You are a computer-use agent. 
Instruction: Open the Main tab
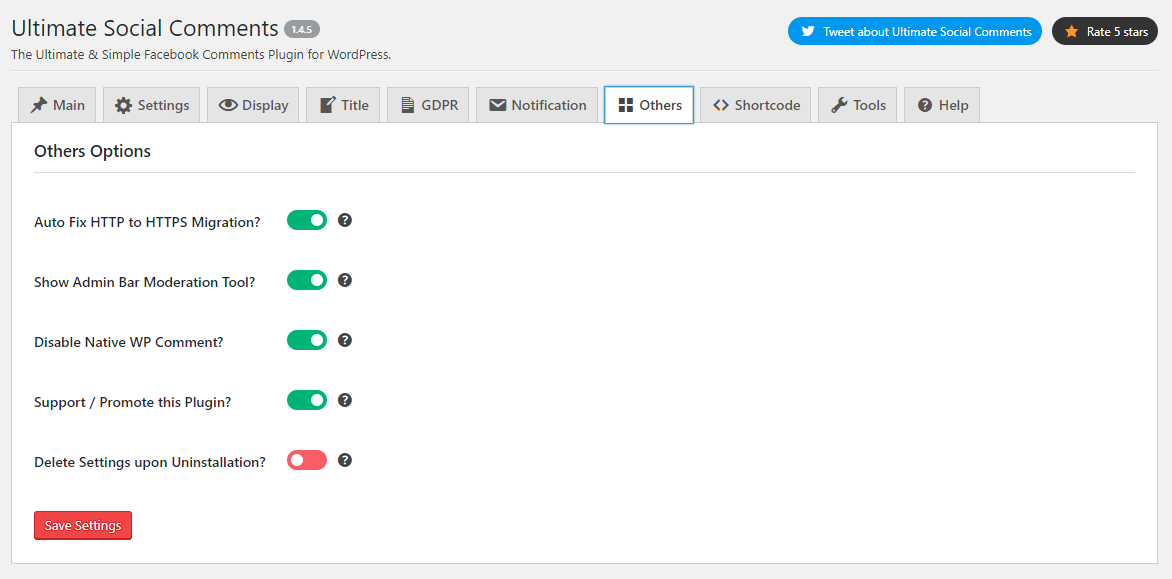pos(57,105)
